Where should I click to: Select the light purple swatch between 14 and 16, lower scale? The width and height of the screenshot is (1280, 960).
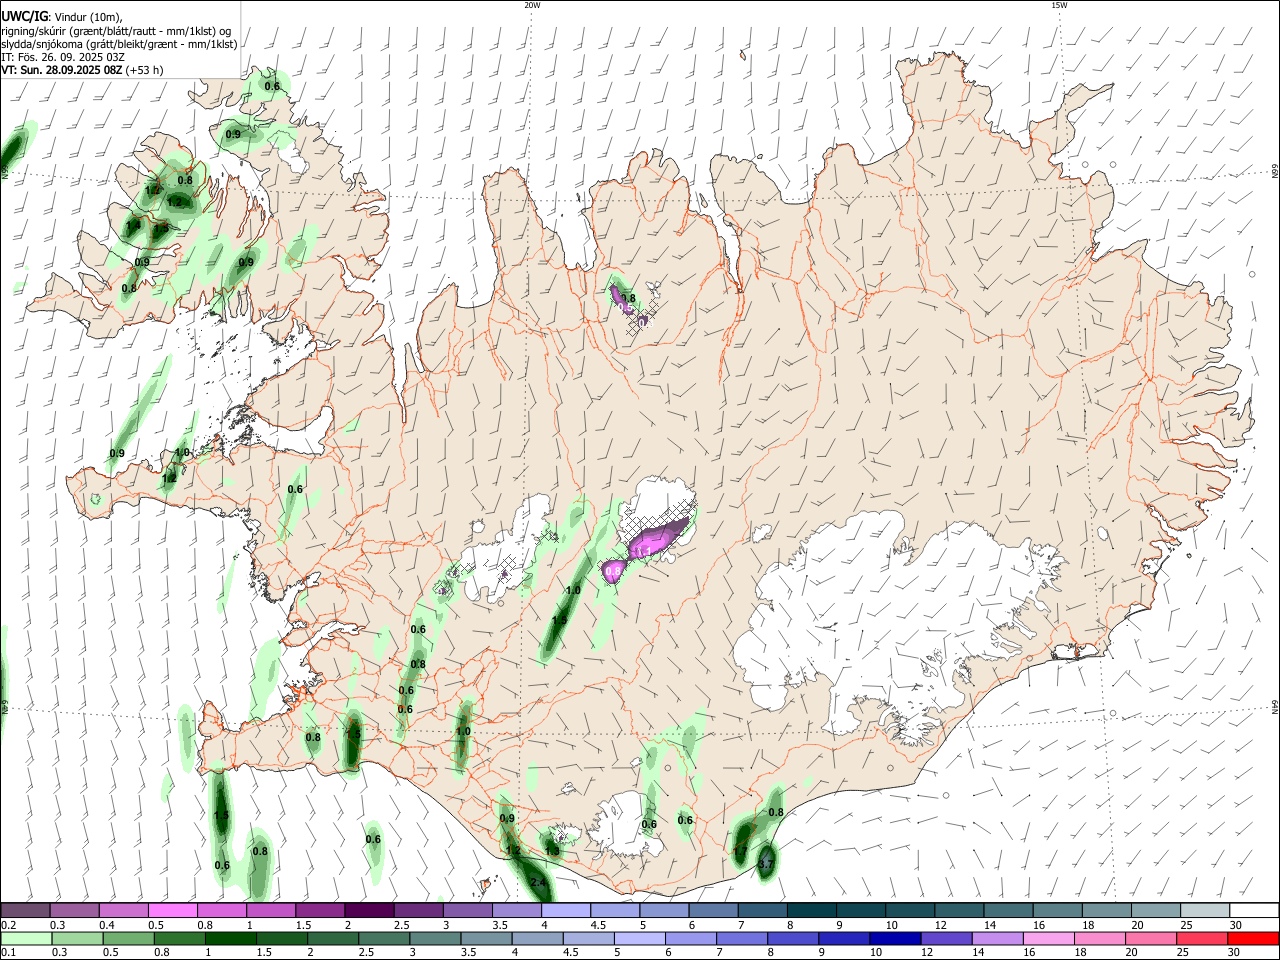coord(996,938)
